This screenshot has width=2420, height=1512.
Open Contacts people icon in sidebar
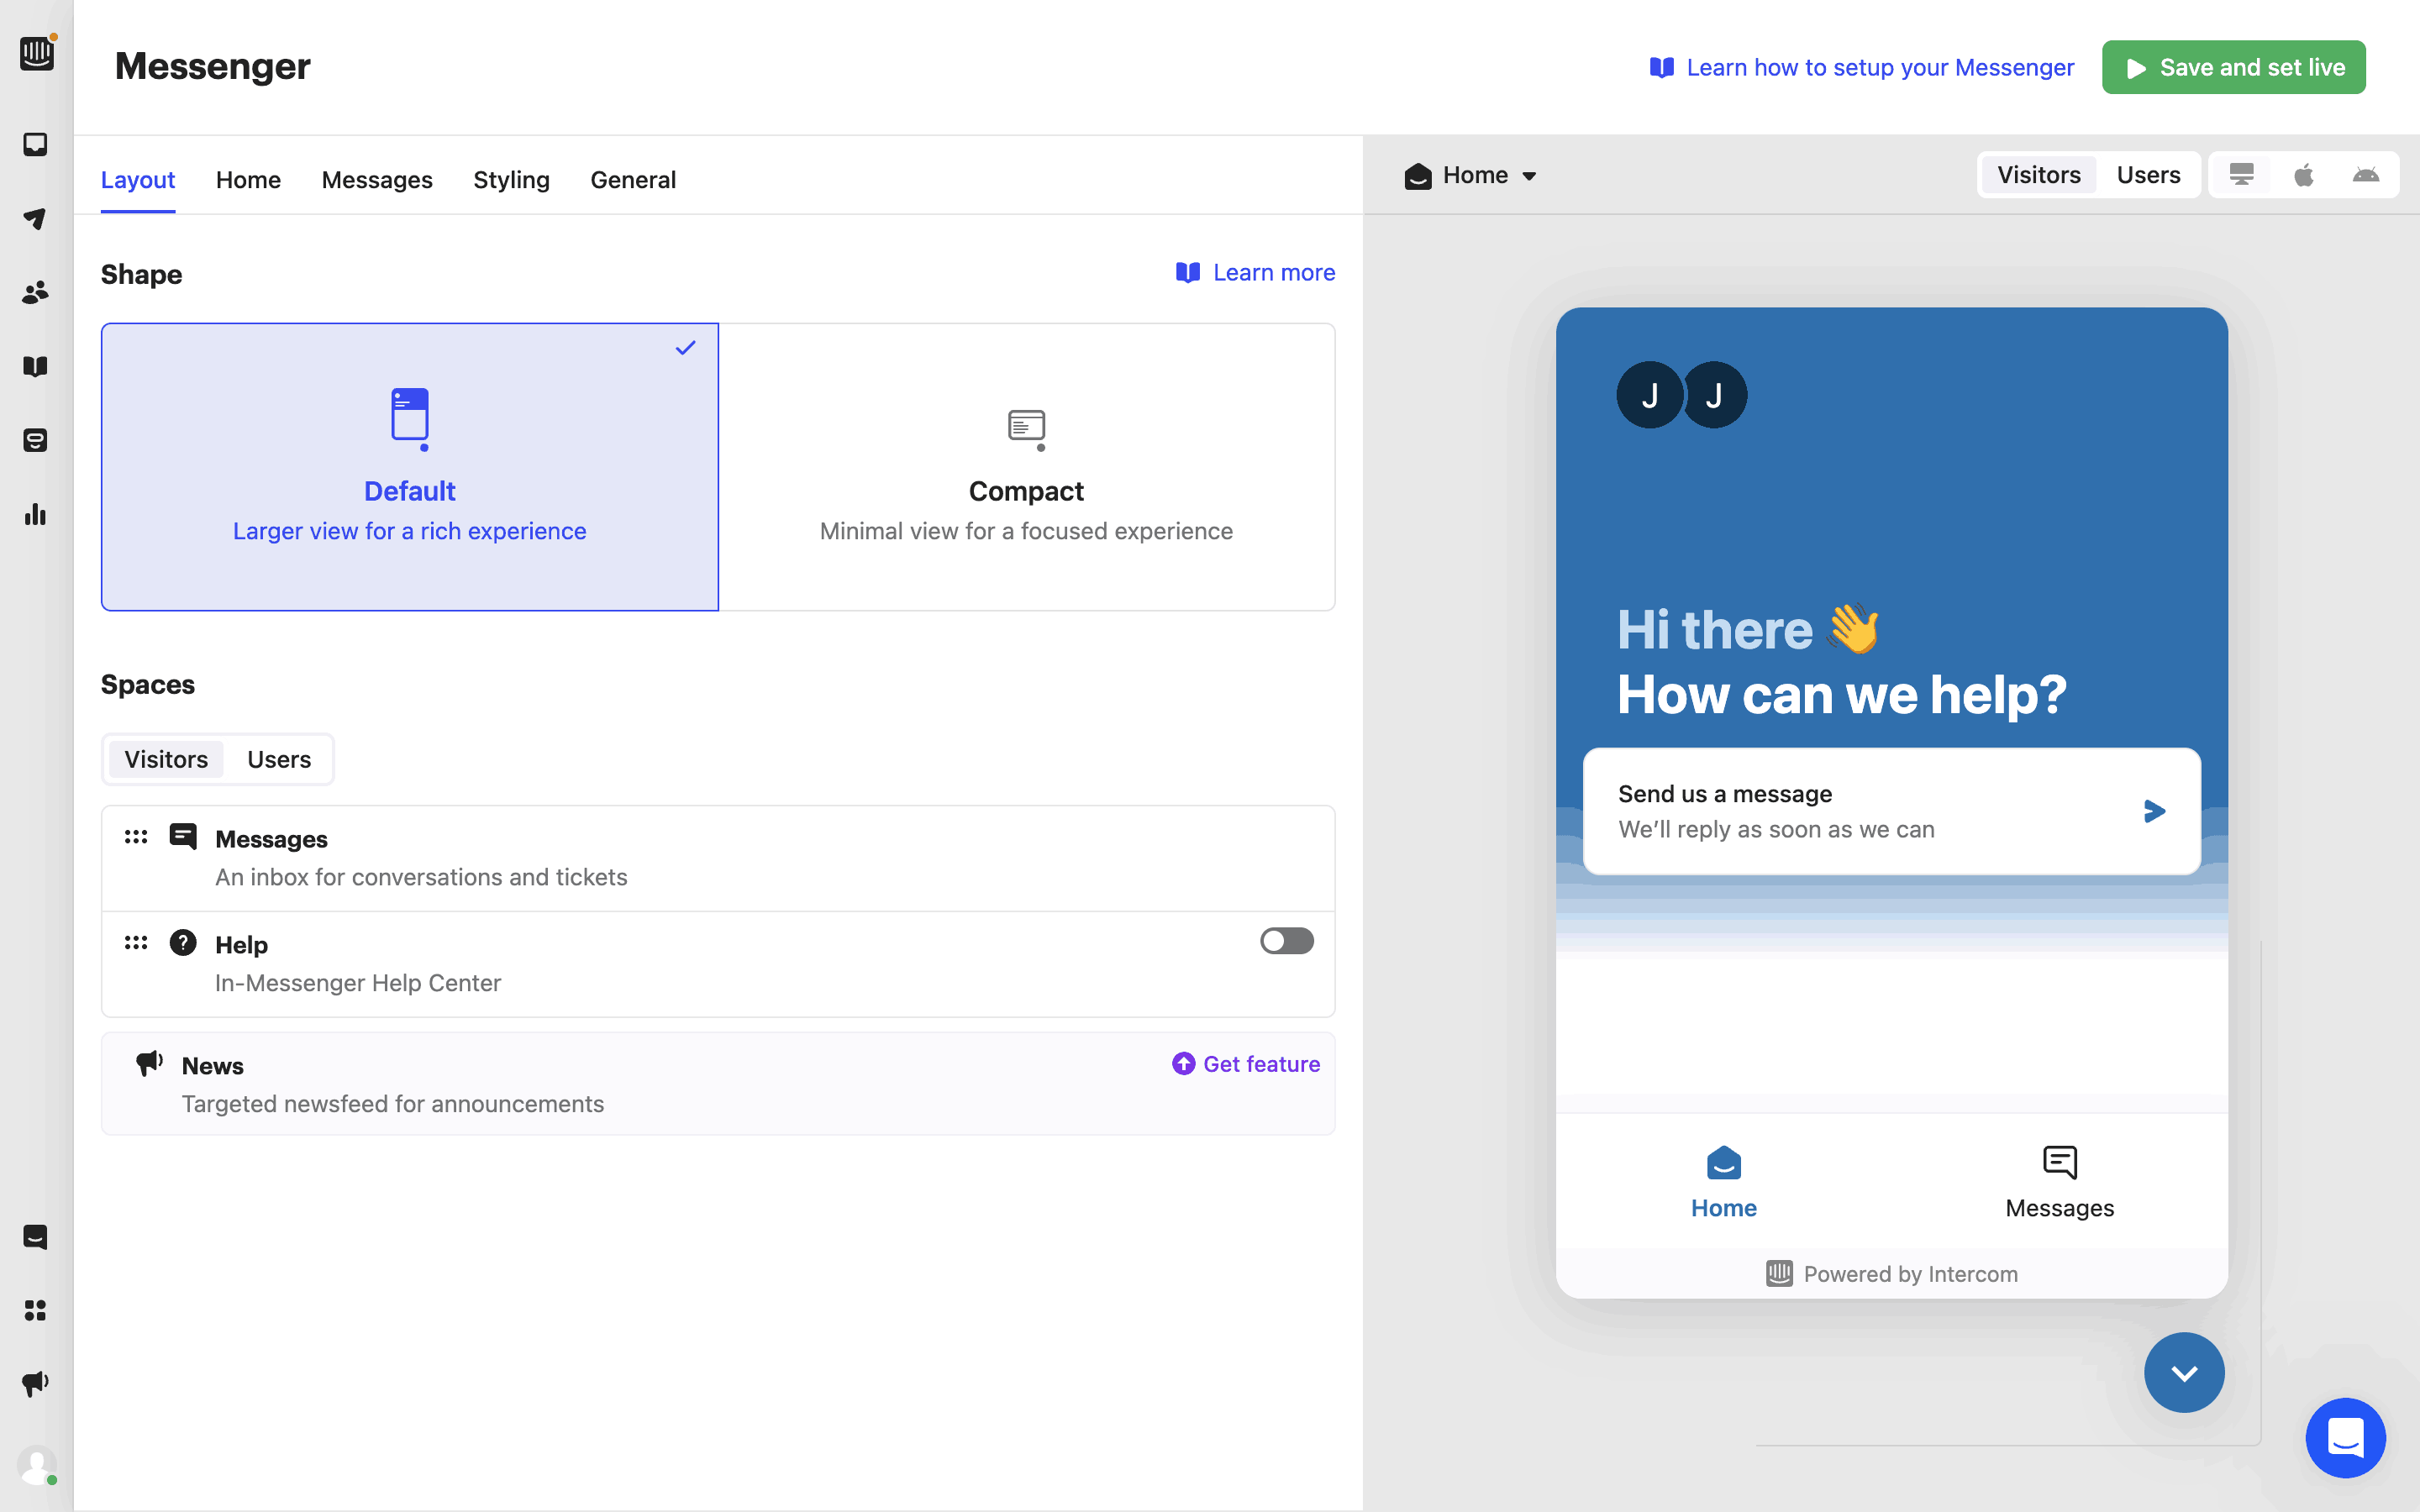(x=36, y=293)
